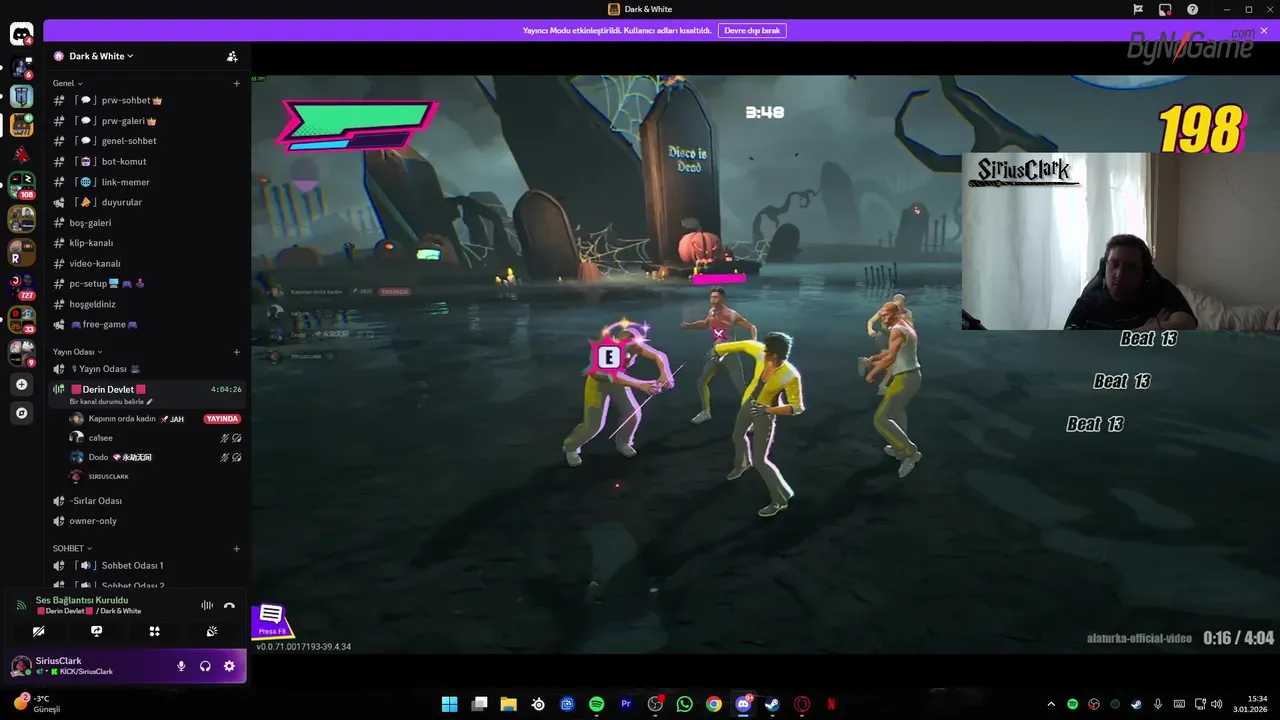Deafen with the headphones icon

(x=205, y=666)
